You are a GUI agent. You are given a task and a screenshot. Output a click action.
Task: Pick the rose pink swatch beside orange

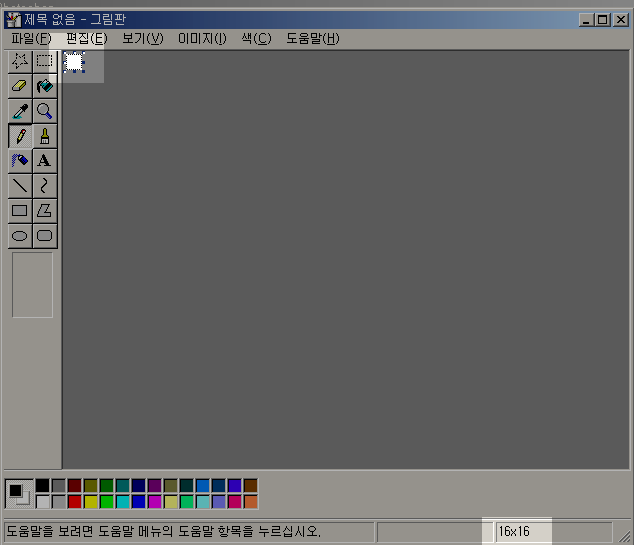tap(235, 502)
